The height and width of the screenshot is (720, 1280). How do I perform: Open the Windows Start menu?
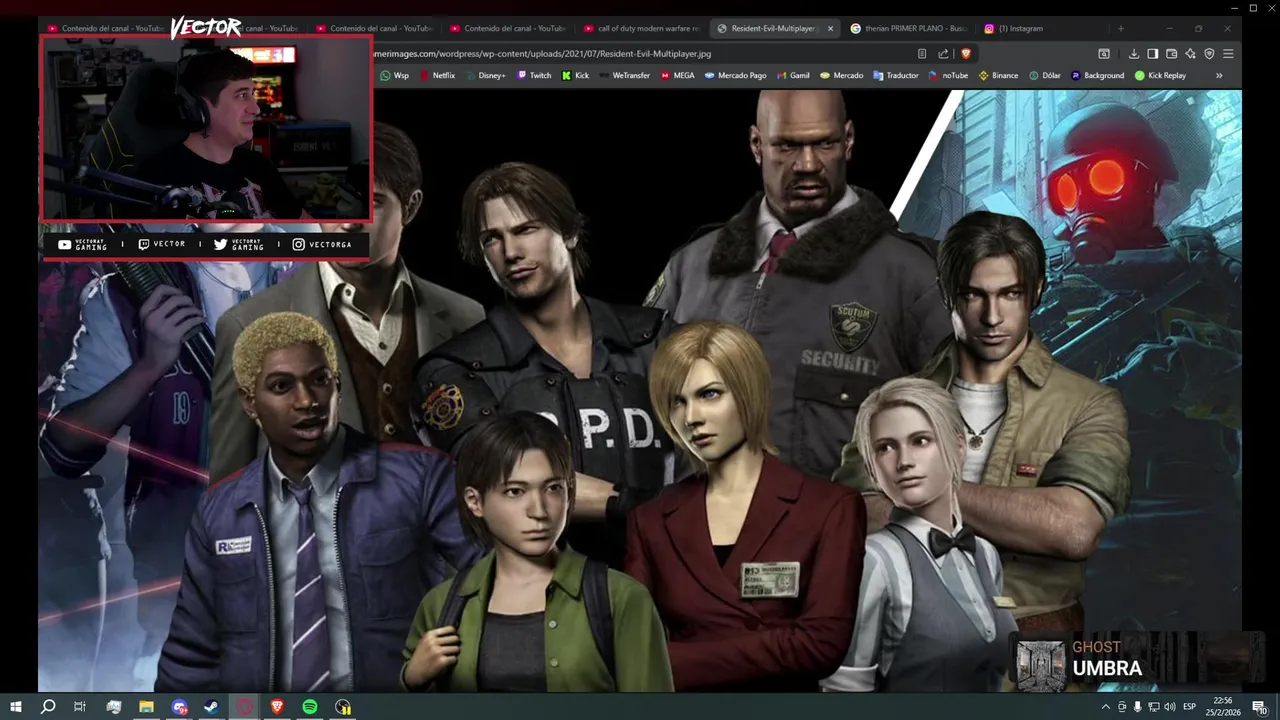coord(16,707)
